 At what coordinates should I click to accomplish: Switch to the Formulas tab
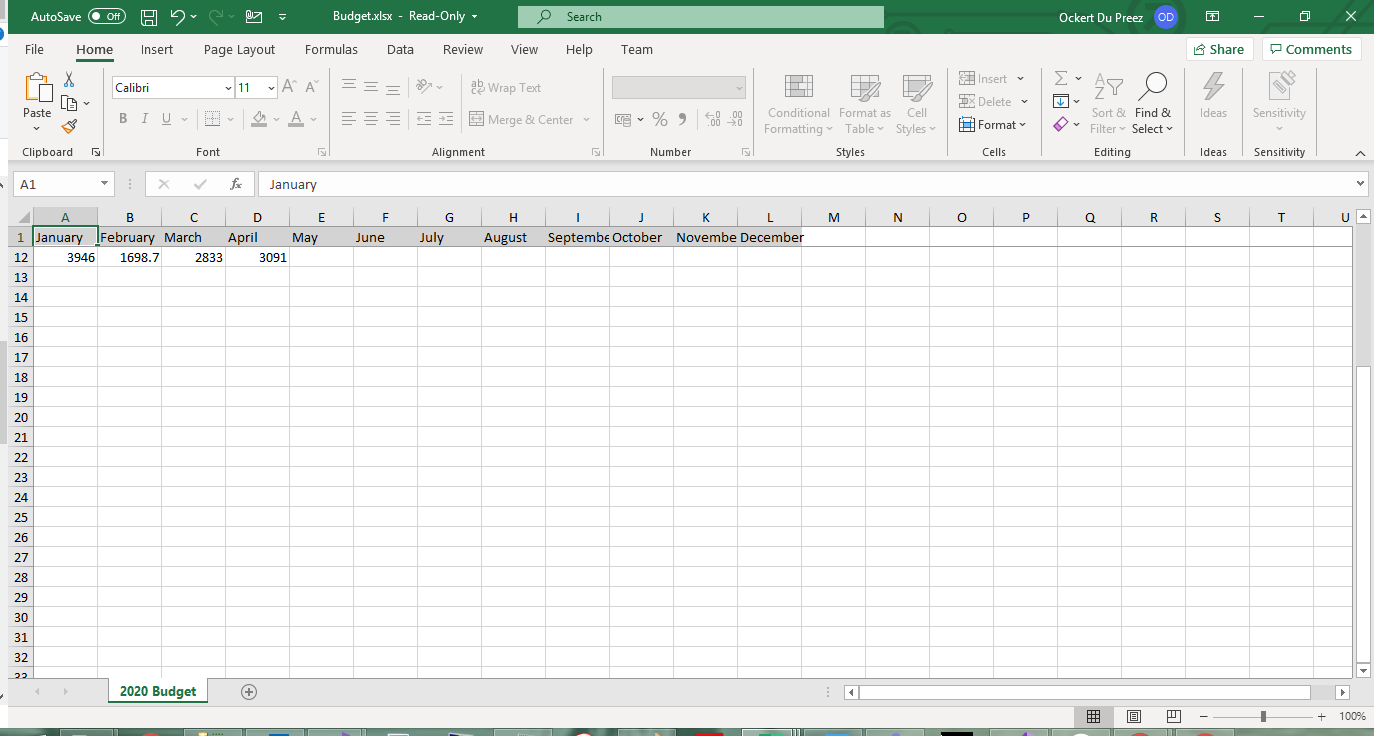click(x=331, y=49)
